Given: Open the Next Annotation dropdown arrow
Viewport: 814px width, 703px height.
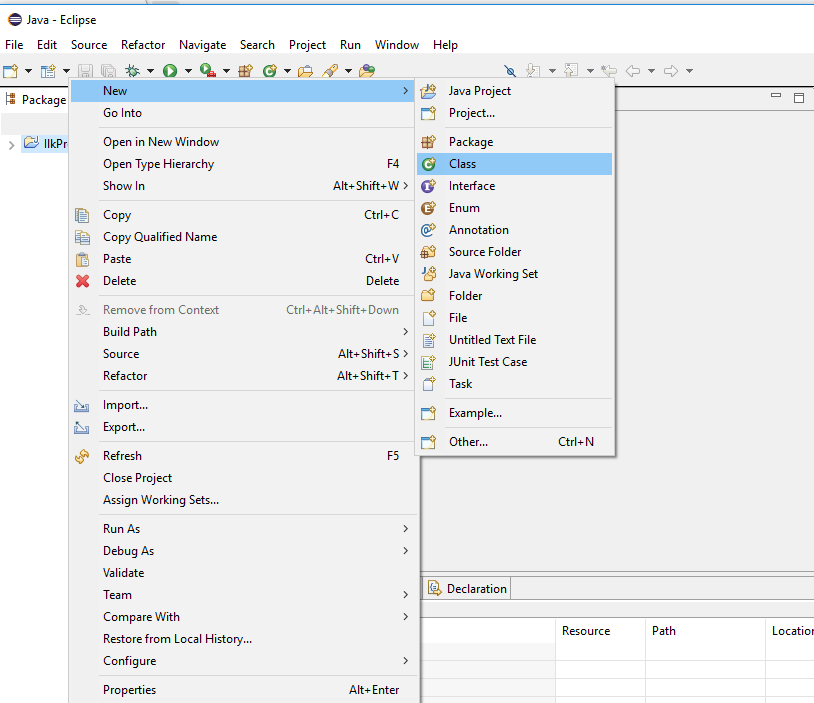Looking at the screenshot, I should [x=552, y=71].
